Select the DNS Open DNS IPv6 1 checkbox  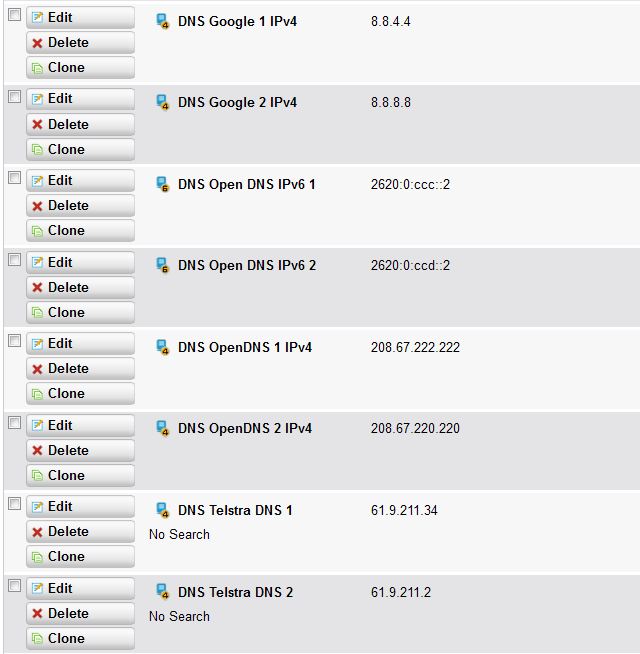pos(15,178)
